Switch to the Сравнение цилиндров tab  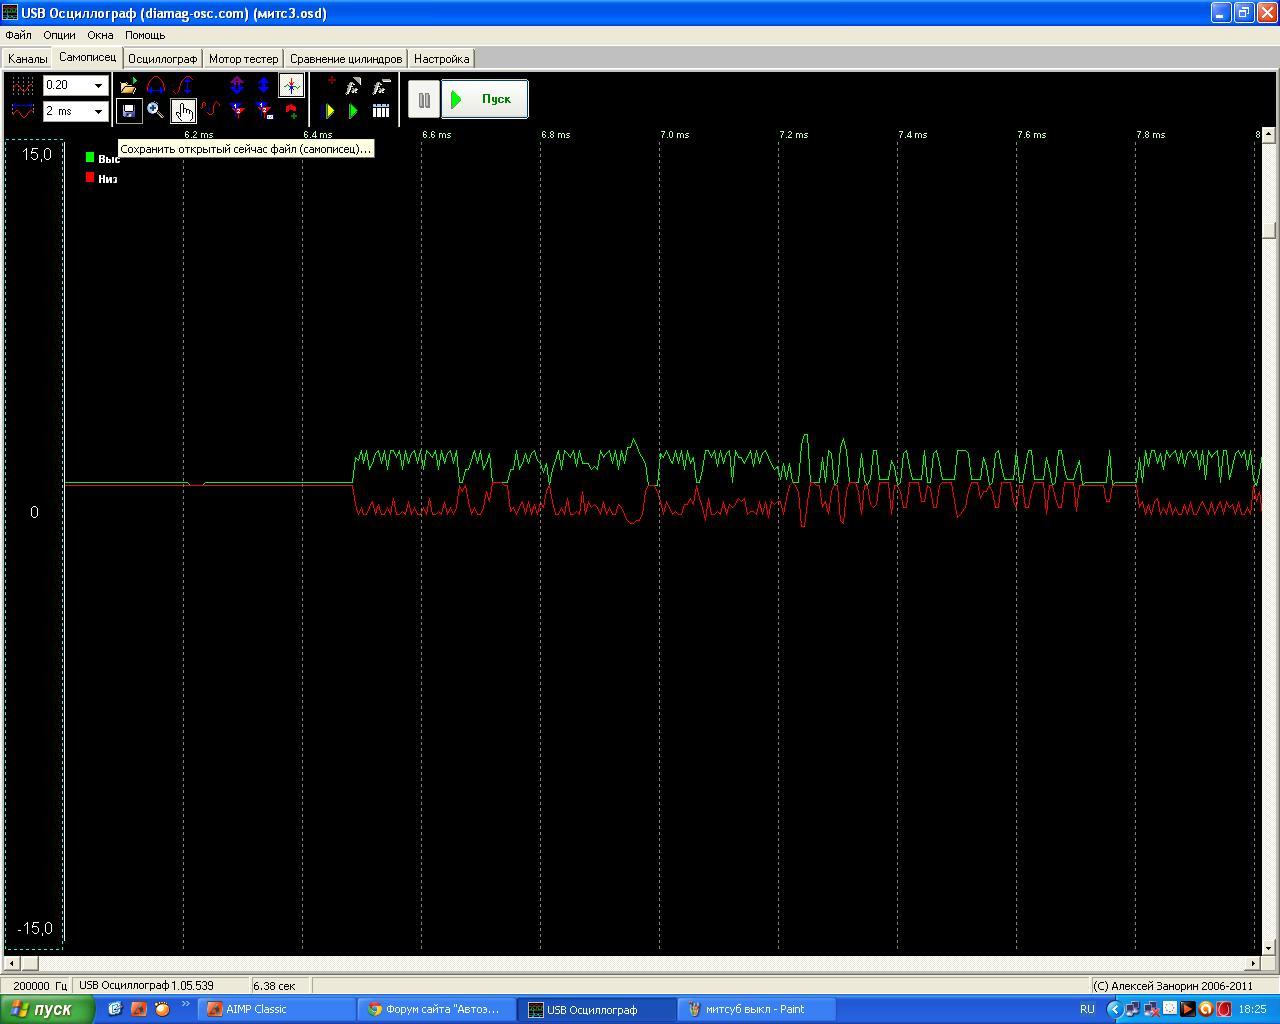[x=346, y=59]
